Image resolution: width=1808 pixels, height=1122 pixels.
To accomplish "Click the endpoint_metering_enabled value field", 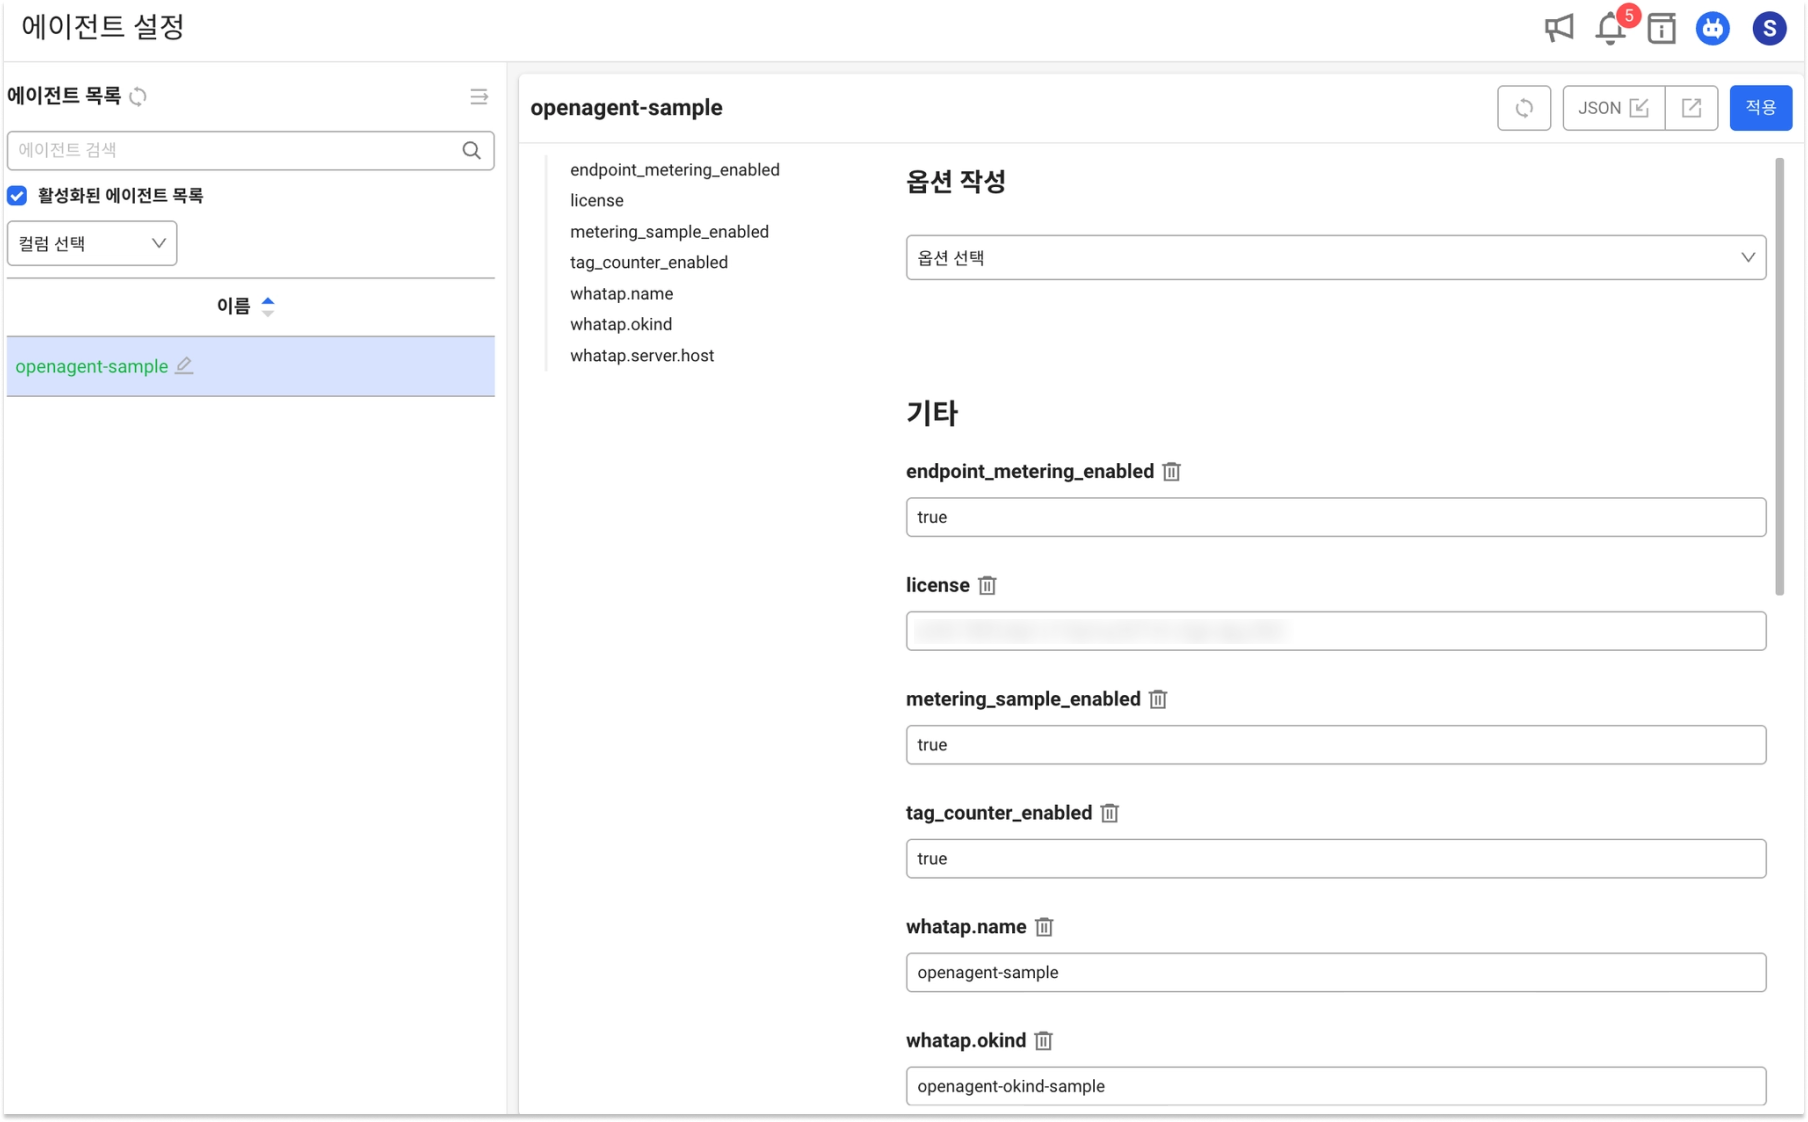I will [1335, 517].
